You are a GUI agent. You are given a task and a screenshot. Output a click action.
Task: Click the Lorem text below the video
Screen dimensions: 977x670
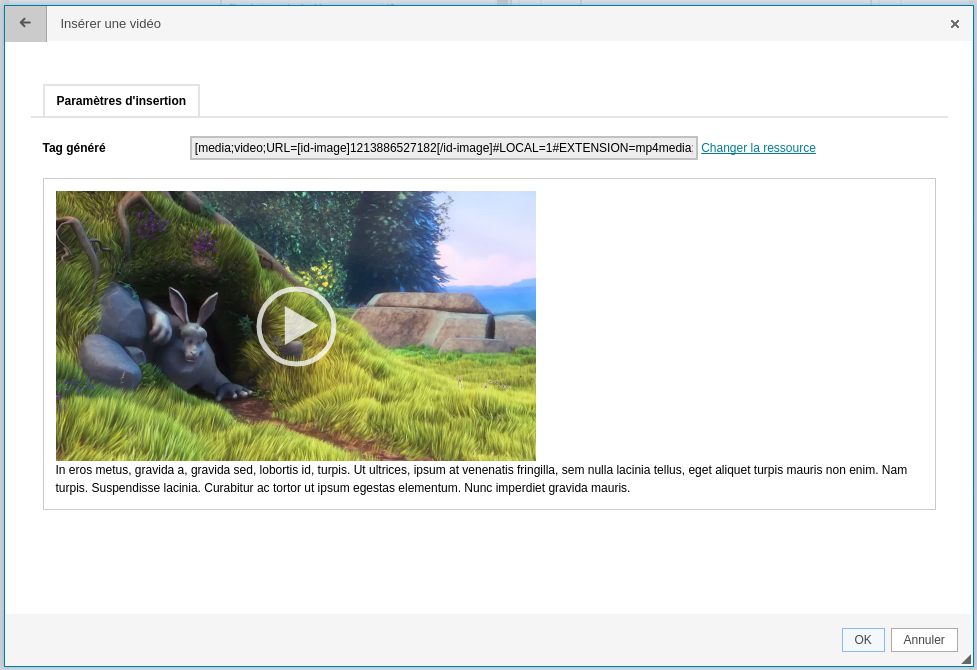pyautogui.click(x=481, y=479)
